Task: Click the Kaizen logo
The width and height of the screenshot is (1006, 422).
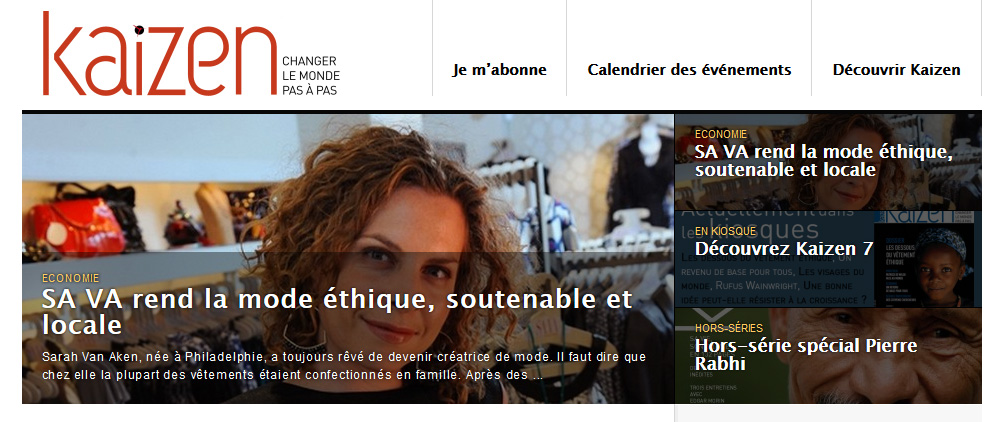Action: tap(160, 53)
